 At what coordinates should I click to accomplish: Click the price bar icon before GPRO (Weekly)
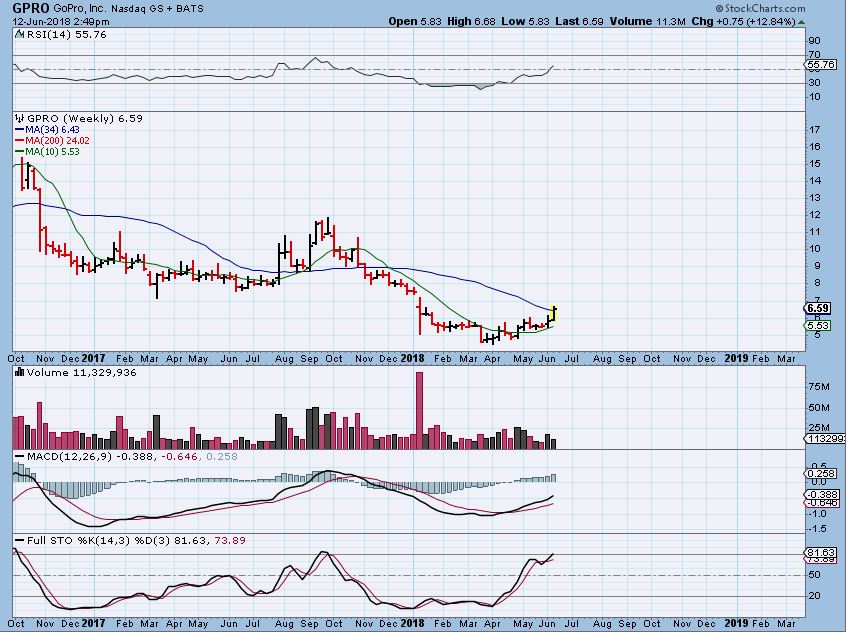click(x=20, y=118)
